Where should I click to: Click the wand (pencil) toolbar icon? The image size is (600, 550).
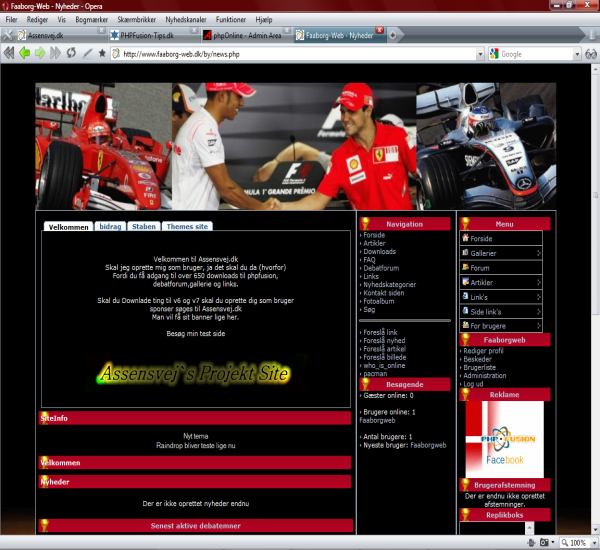coord(88,53)
